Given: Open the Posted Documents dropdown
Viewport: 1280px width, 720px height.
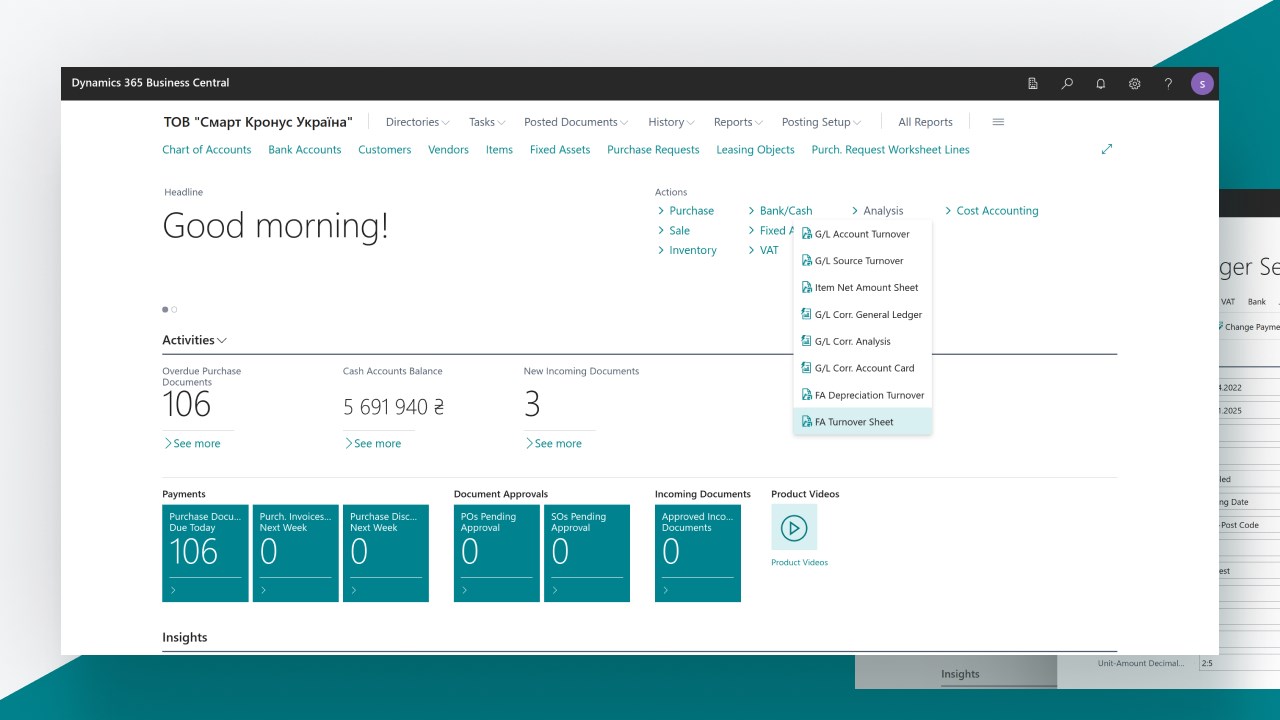Looking at the screenshot, I should 576,122.
